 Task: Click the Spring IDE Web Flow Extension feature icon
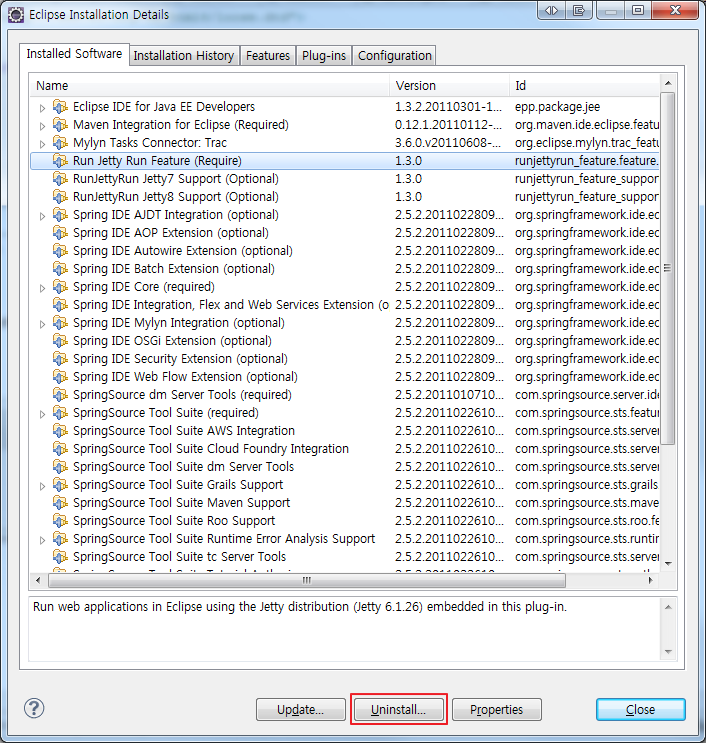60,377
